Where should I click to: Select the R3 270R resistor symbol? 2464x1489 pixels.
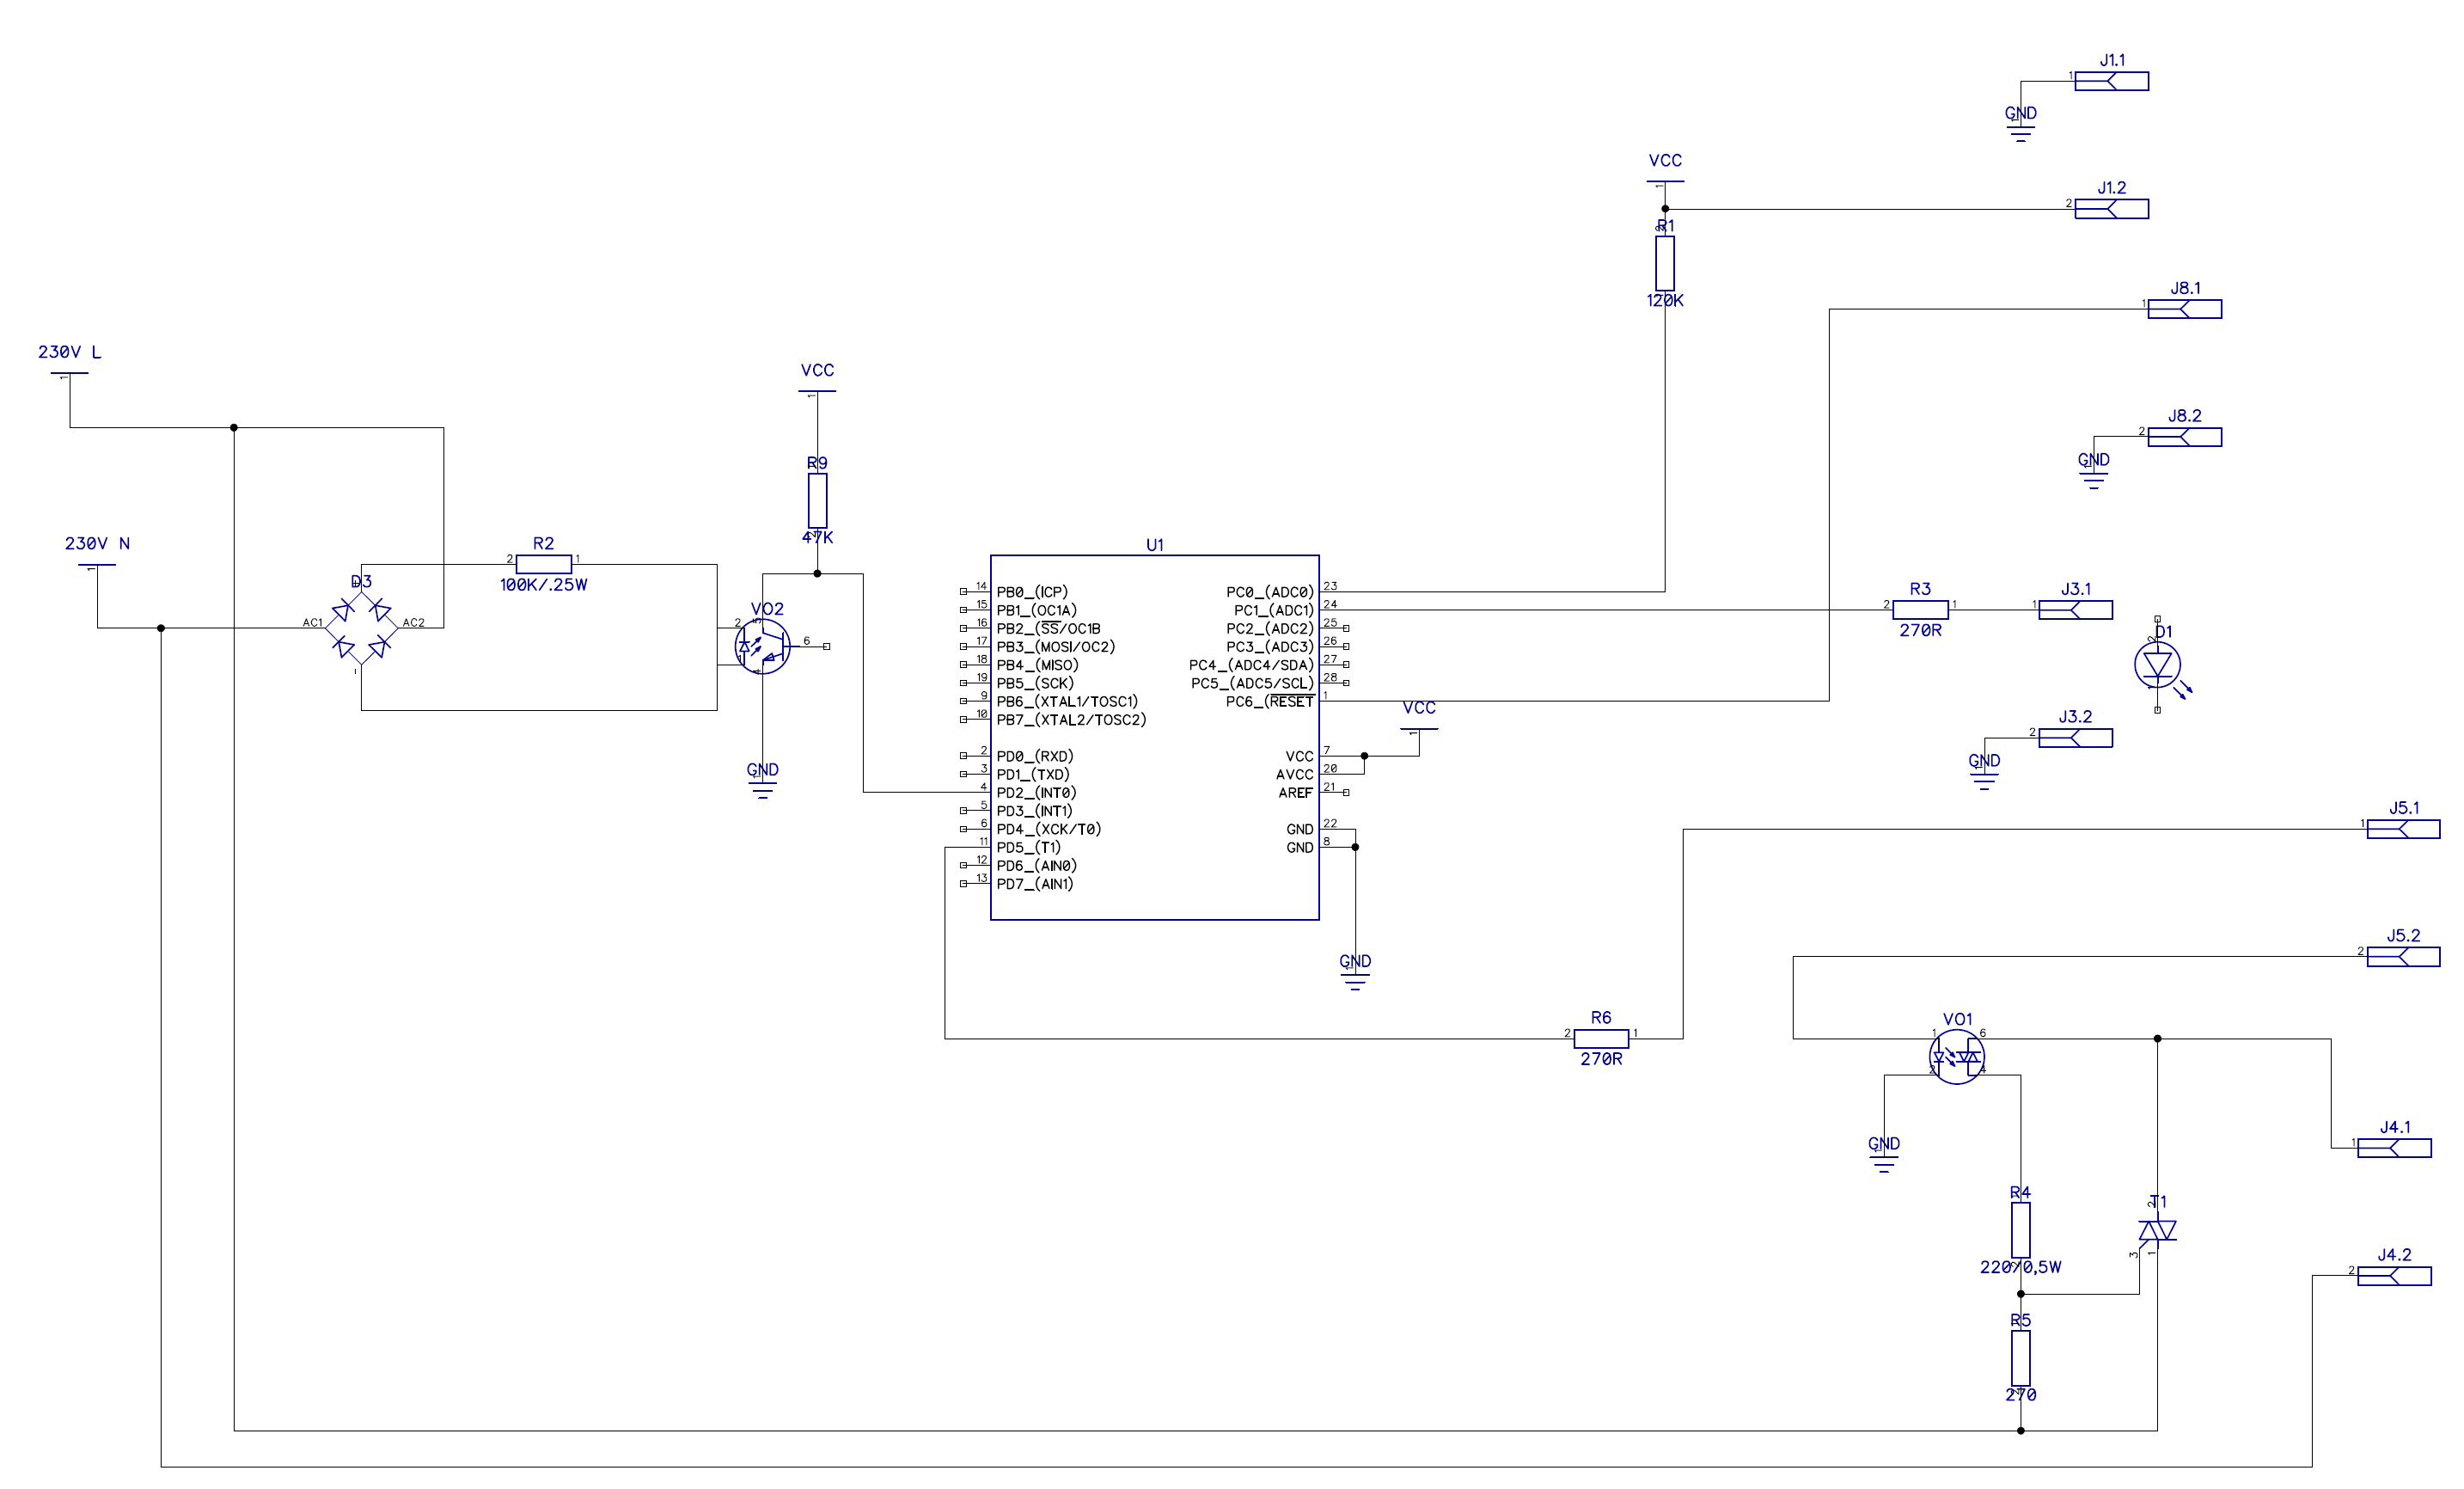point(1920,610)
